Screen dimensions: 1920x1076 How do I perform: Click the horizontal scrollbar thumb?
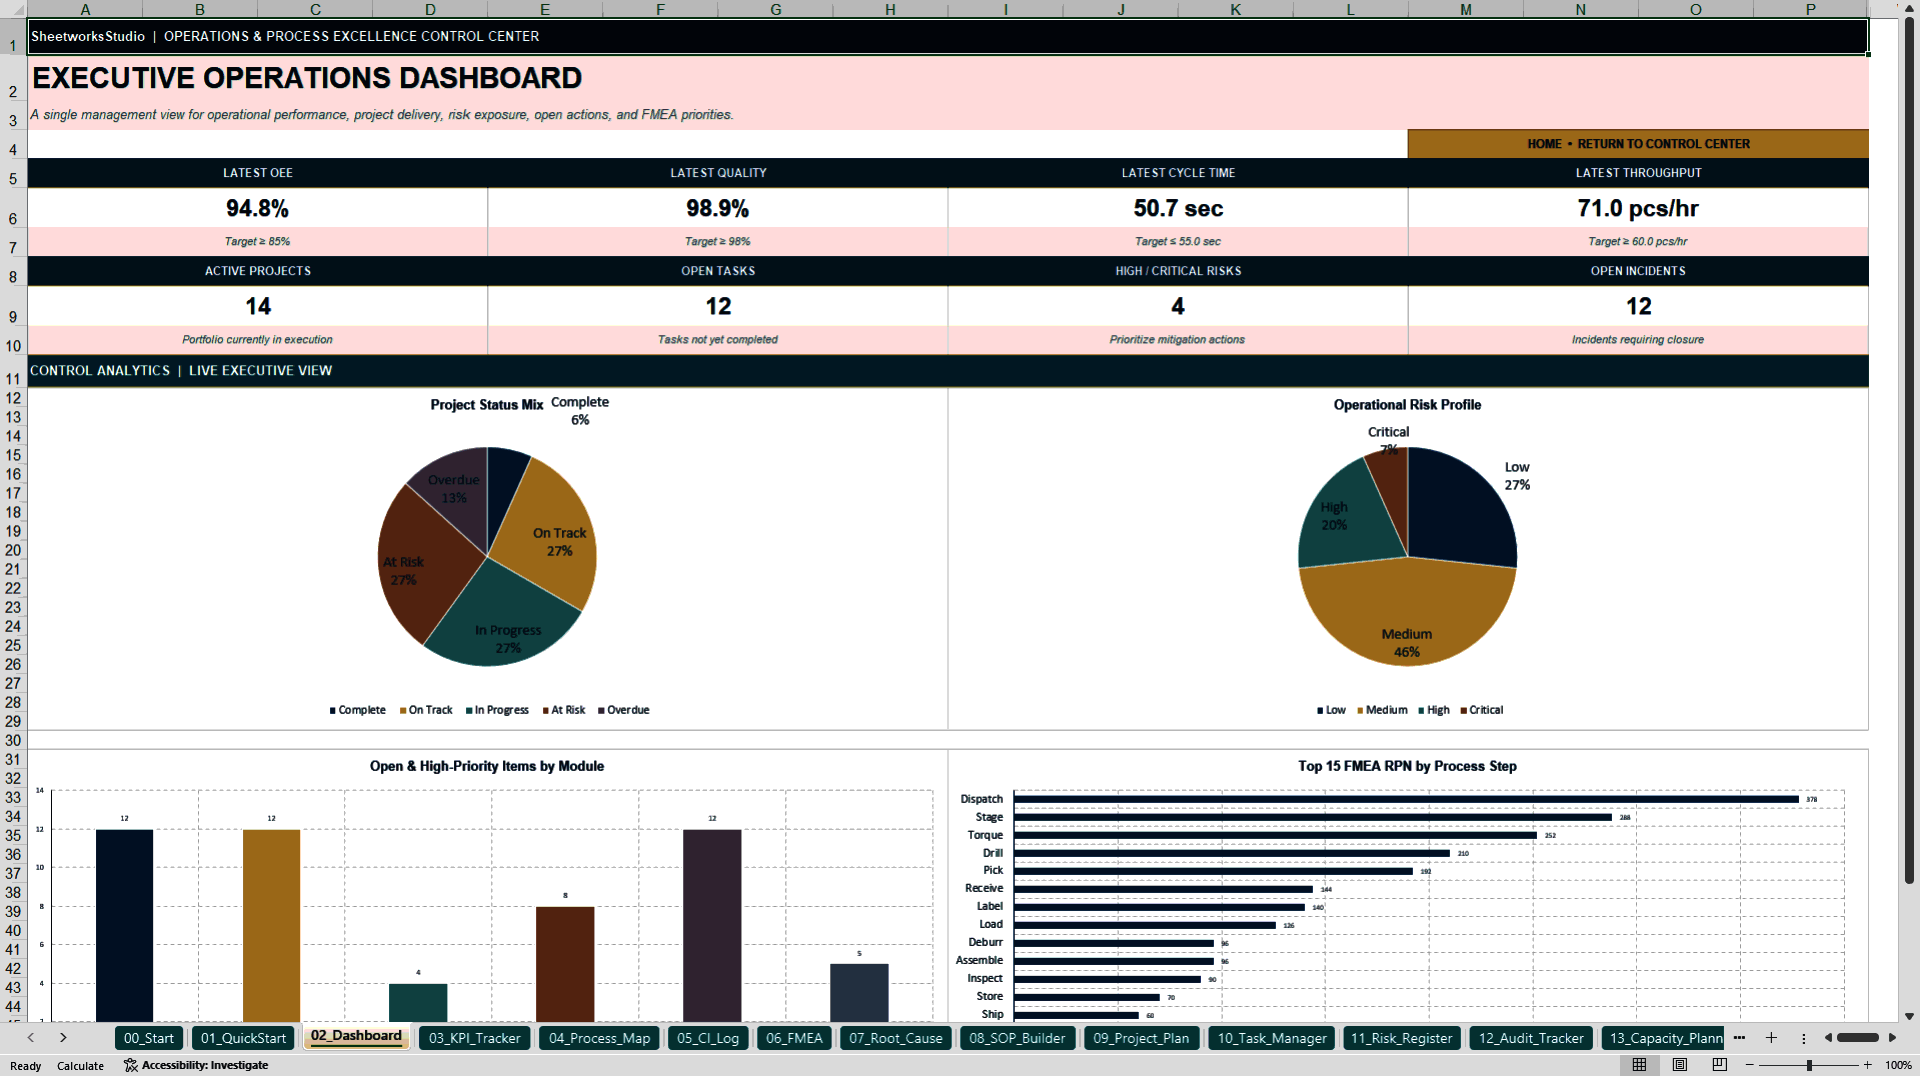[1858, 1038]
